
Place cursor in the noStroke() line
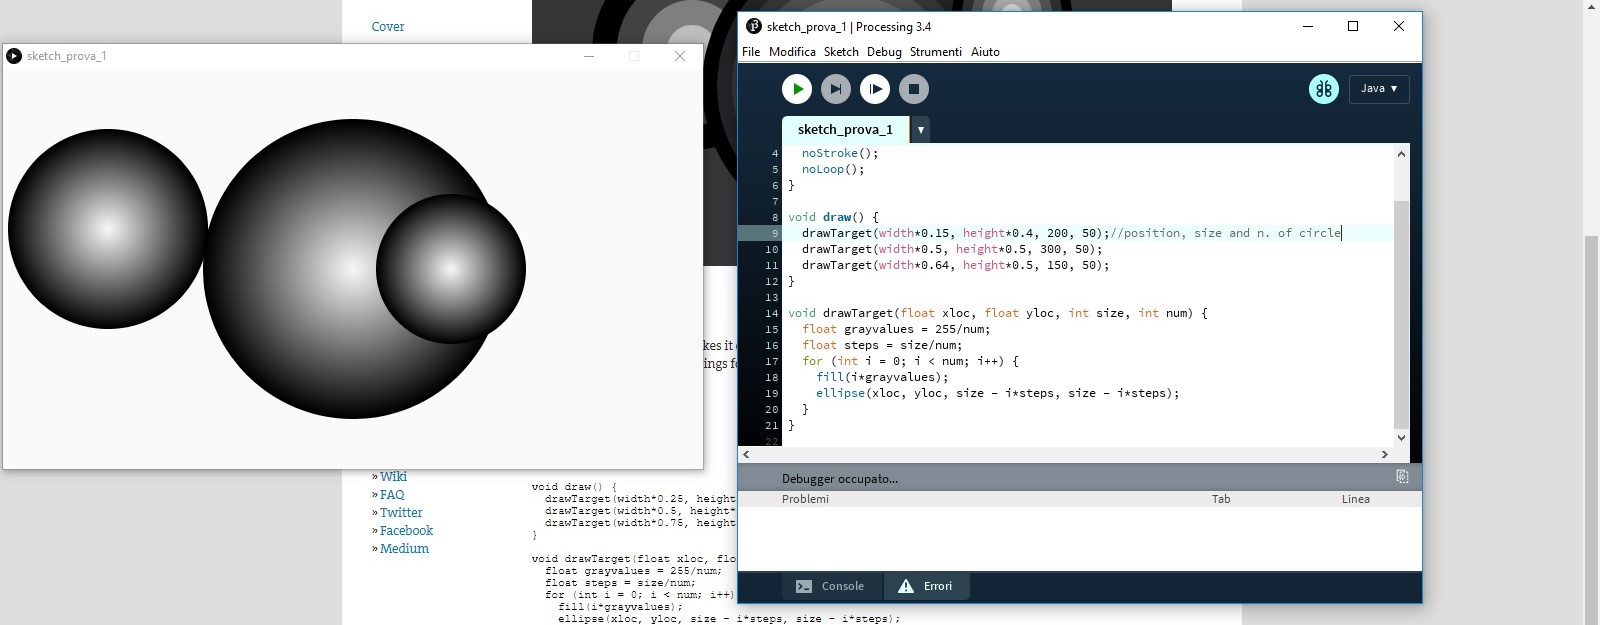point(840,153)
